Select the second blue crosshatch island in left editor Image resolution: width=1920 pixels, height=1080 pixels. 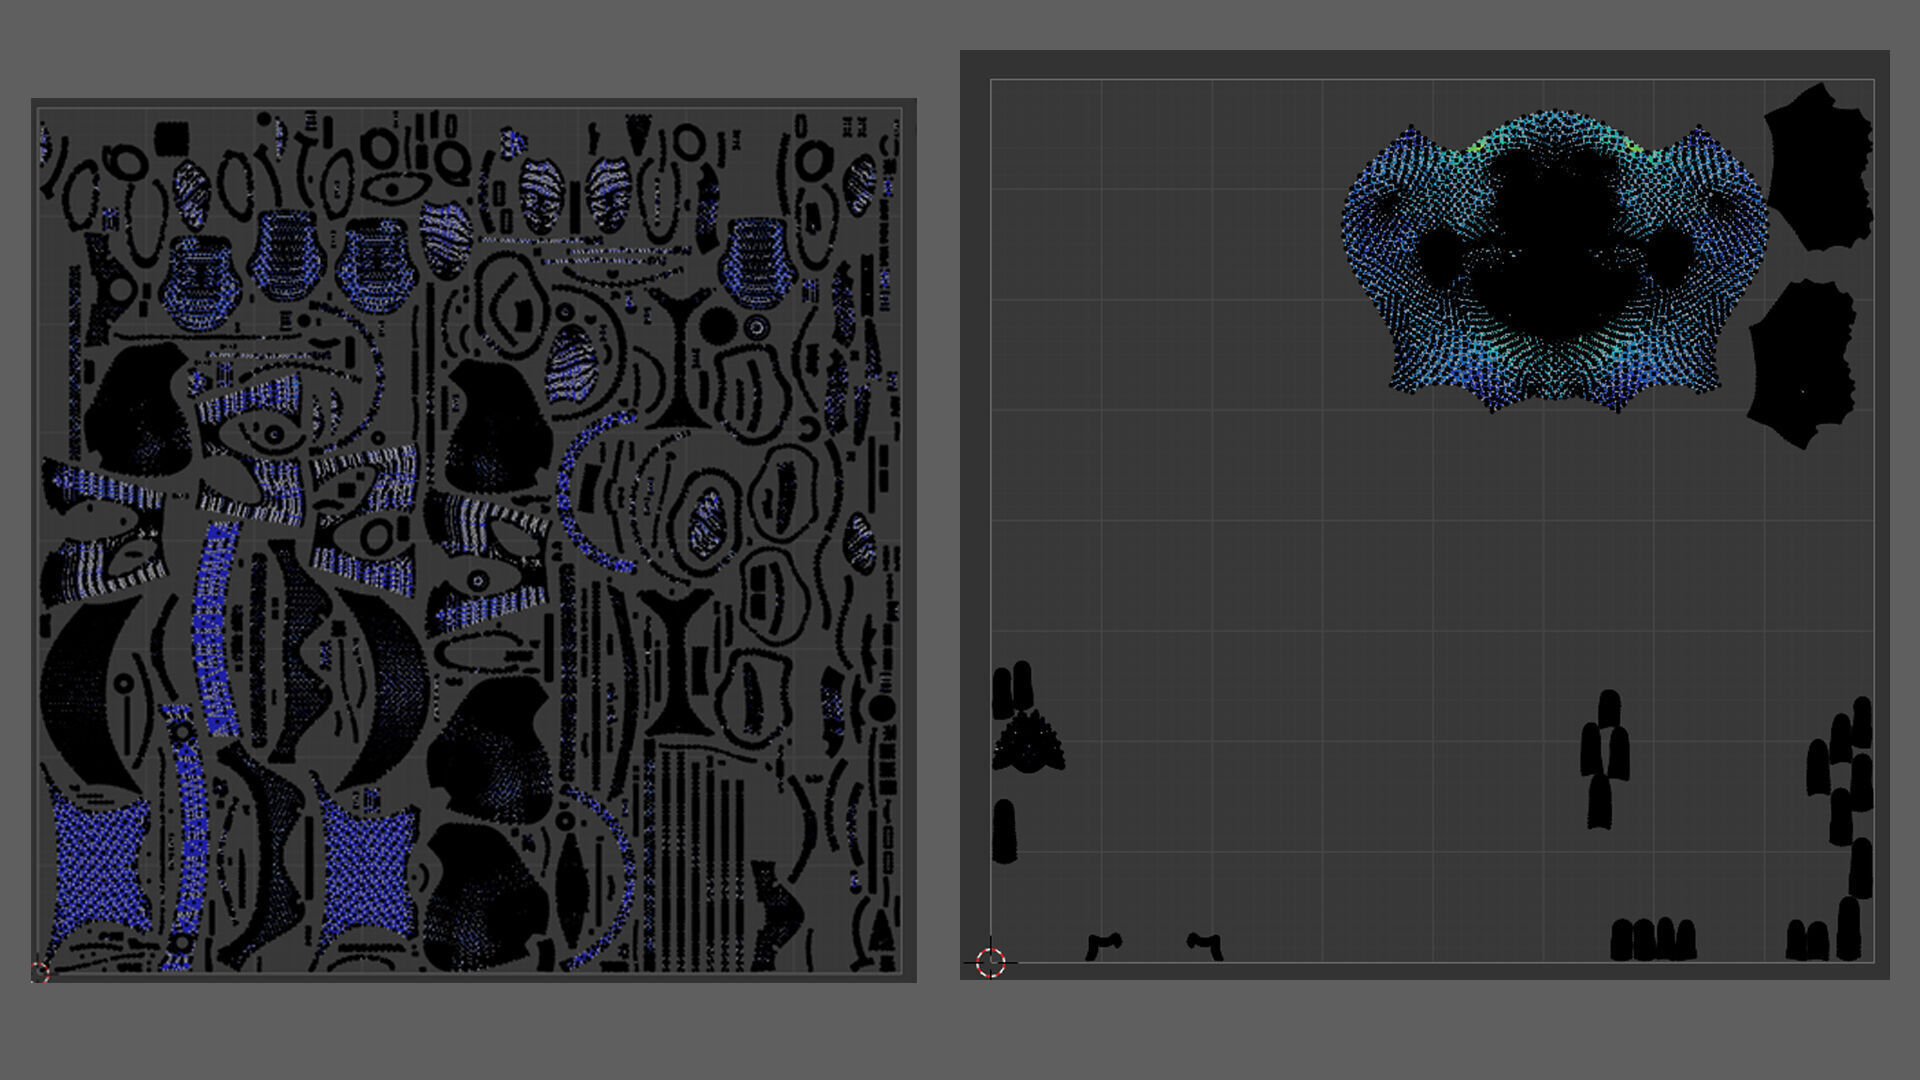coord(365,870)
